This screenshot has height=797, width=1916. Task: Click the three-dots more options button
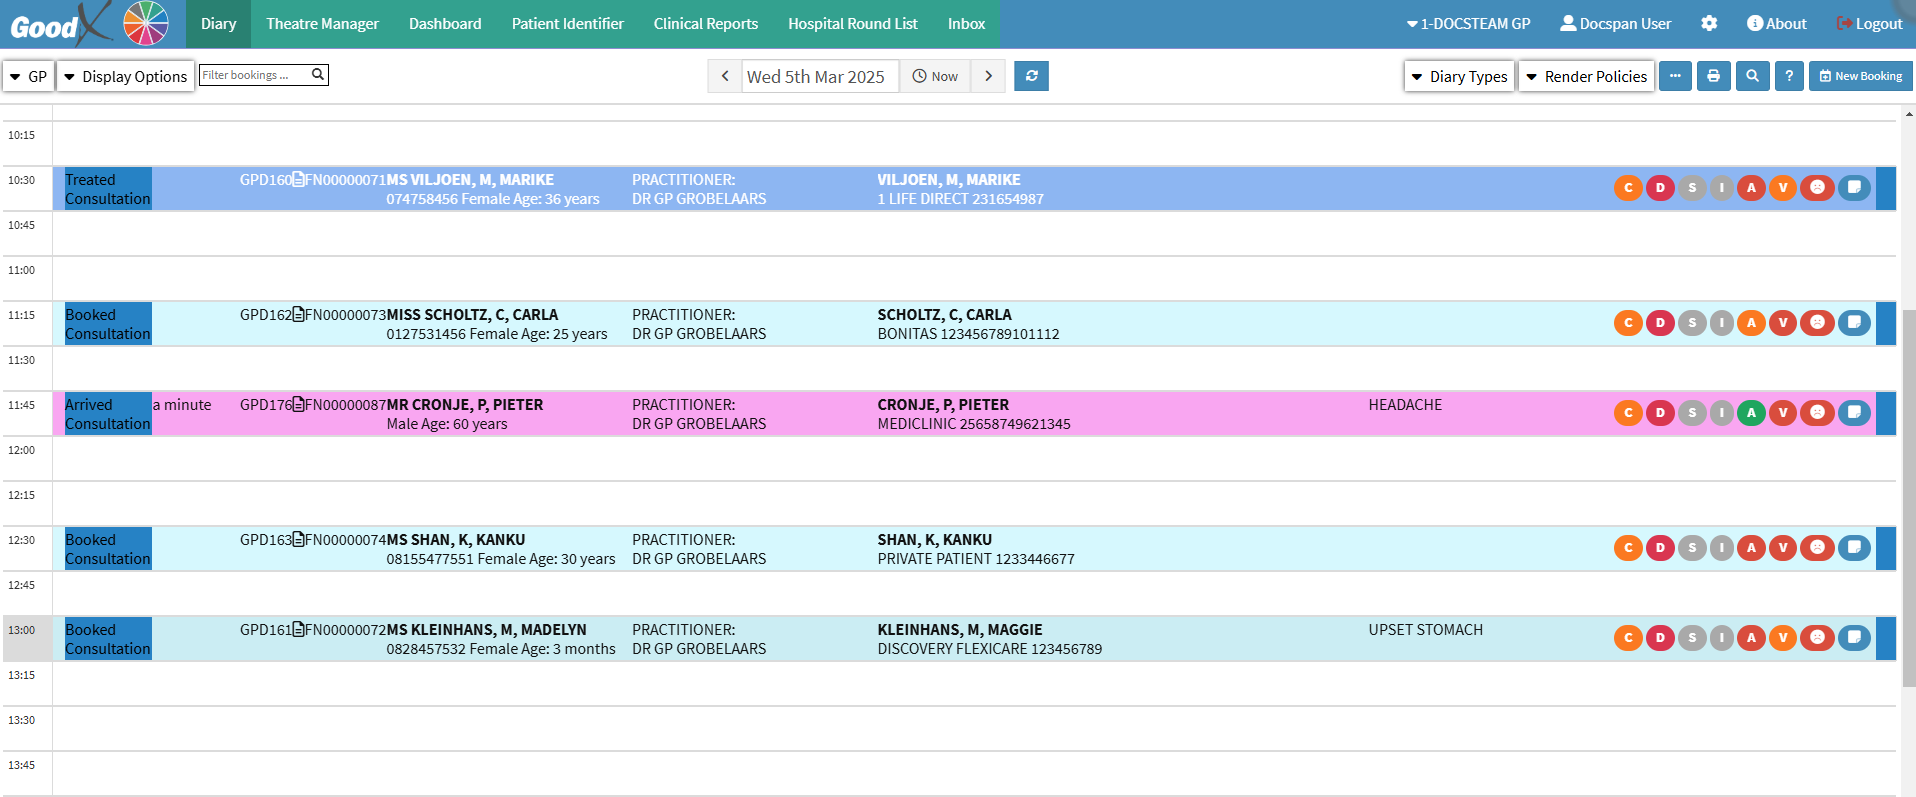point(1675,76)
